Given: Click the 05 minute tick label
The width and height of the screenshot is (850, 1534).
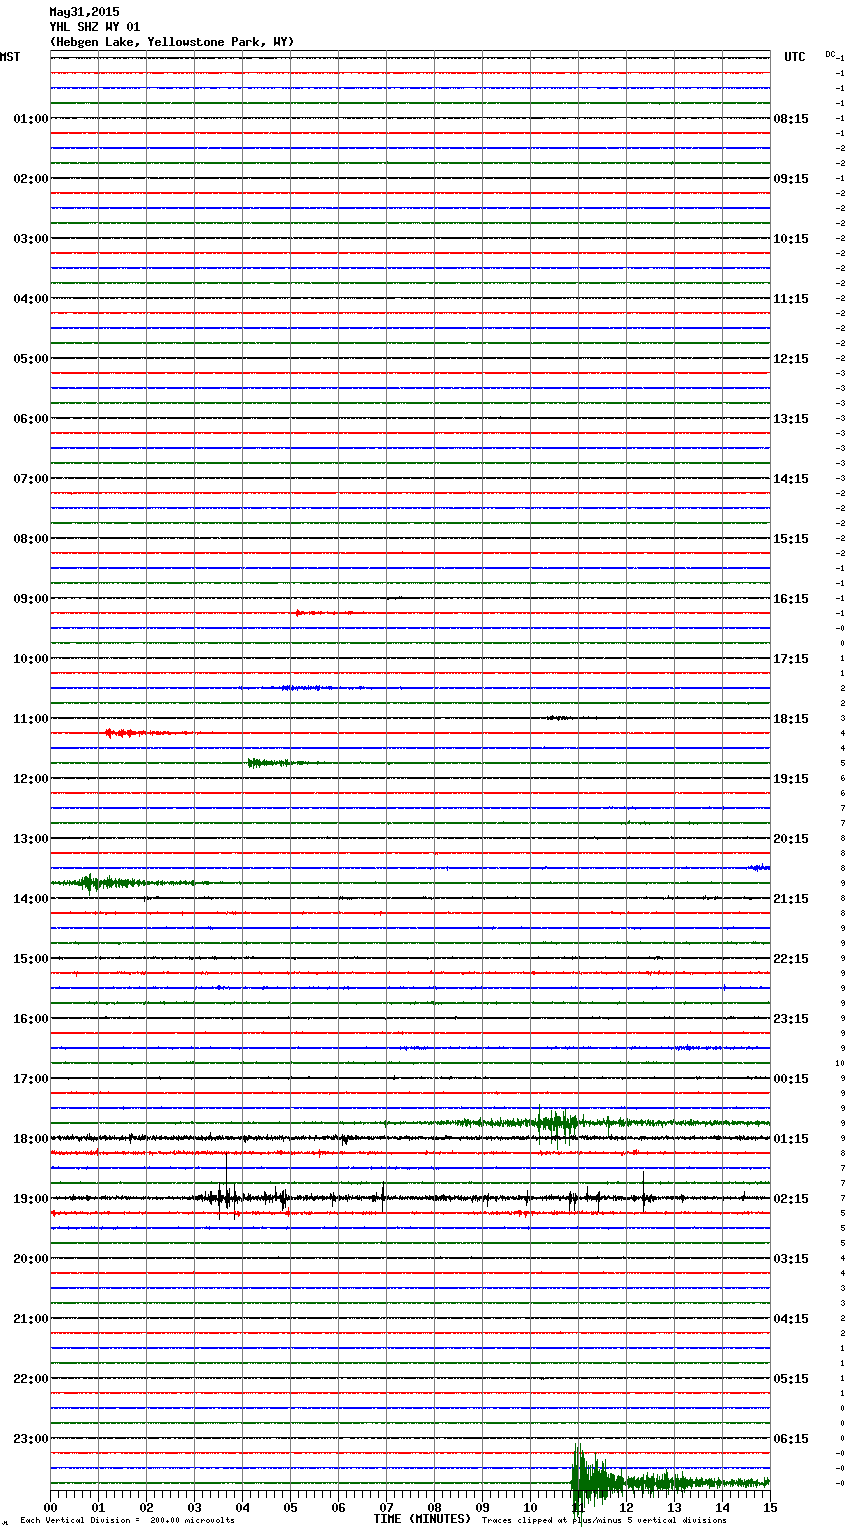Looking at the screenshot, I should 290,1508.
